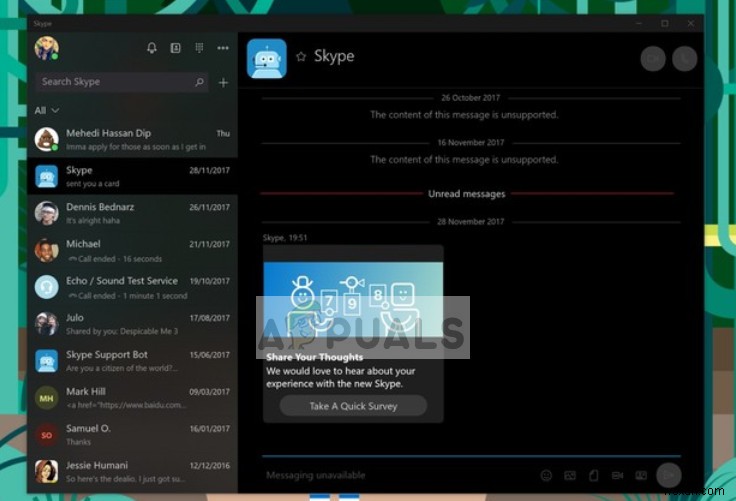Click the search magnifier icon
This screenshot has width=736, height=501.
click(199, 82)
